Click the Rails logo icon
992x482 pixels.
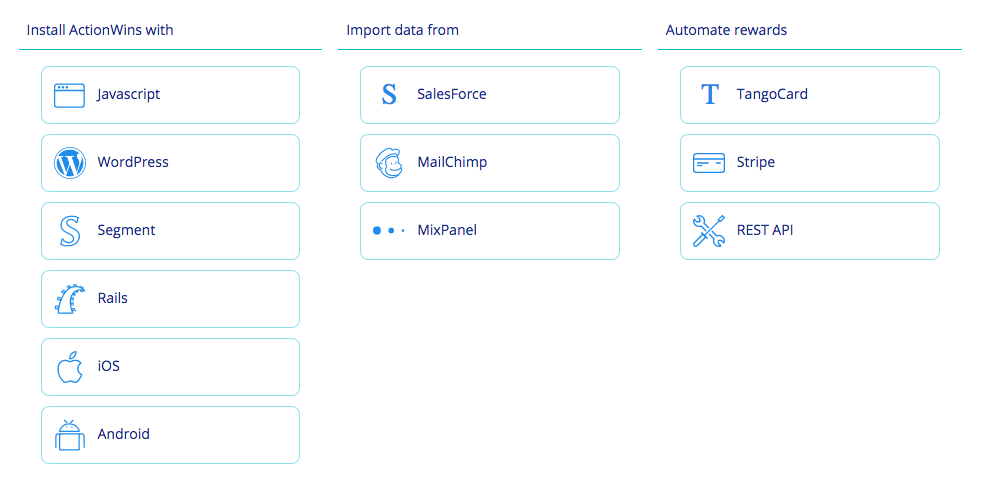tap(70, 299)
